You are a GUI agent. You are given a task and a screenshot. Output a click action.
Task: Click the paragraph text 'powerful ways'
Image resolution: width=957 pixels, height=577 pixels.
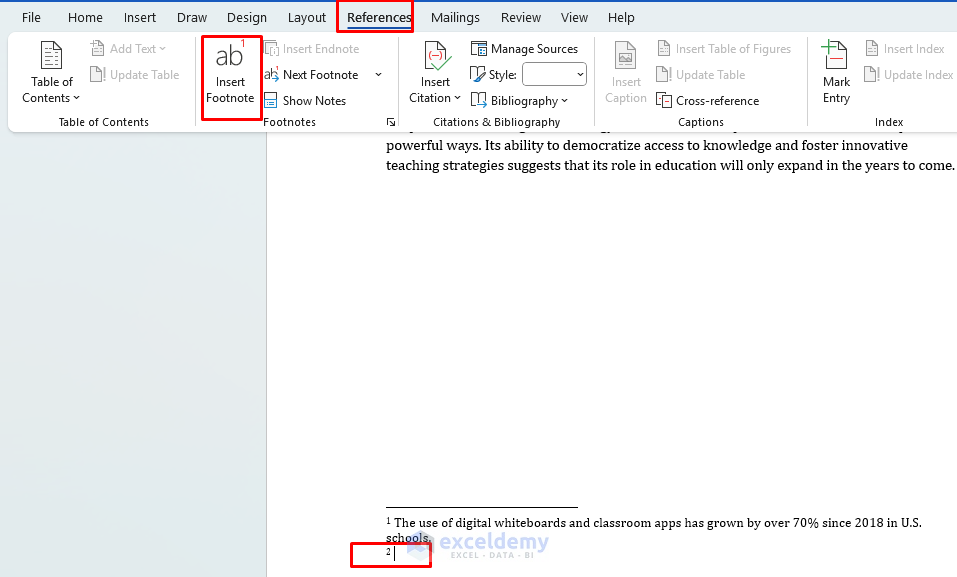click(433, 145)
